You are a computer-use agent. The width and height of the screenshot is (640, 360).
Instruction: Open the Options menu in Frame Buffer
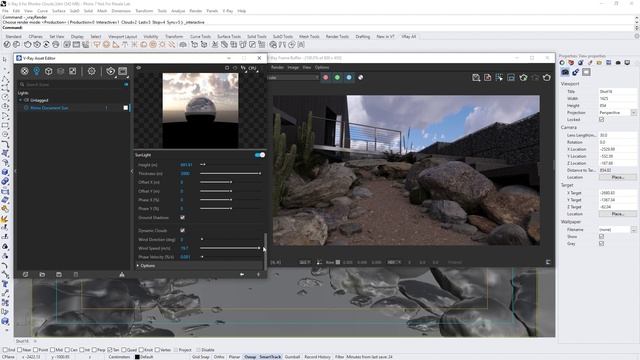click(x=322, y=67)
